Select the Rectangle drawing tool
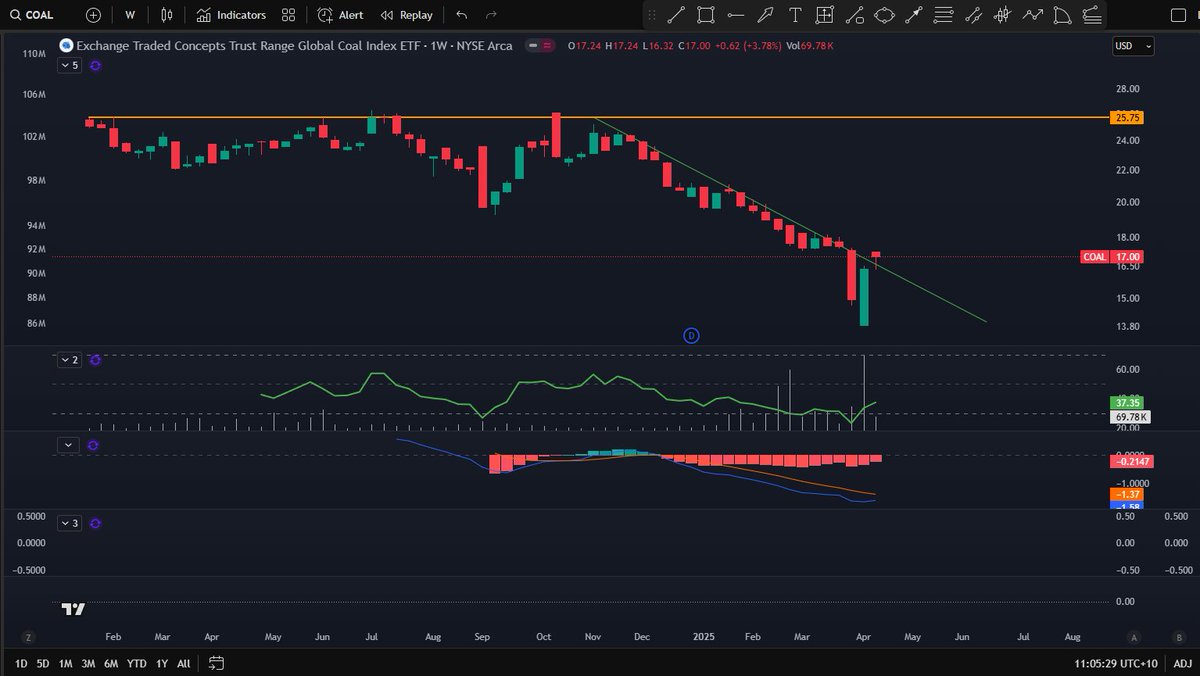This screenshot has width=1200, height=676. (706, 15)
